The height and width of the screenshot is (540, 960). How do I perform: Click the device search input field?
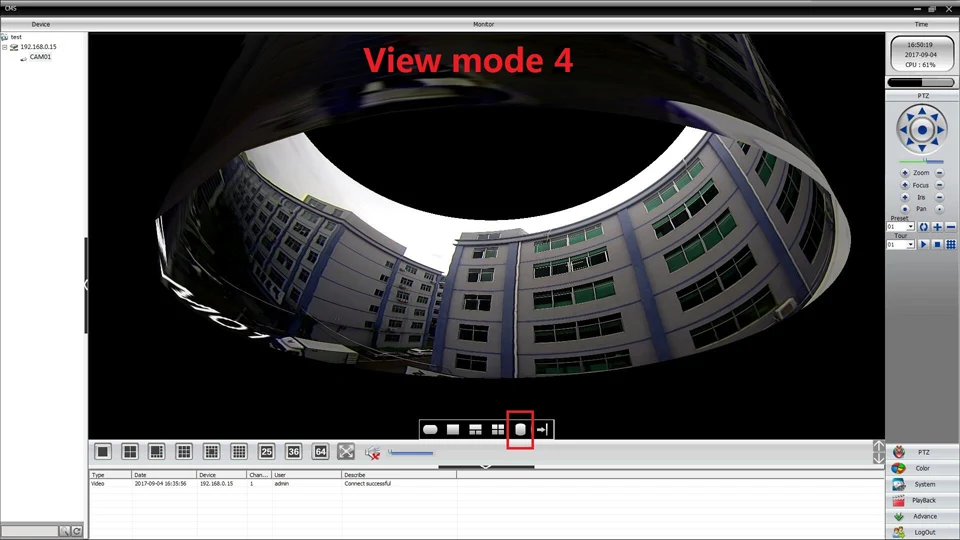29,531
